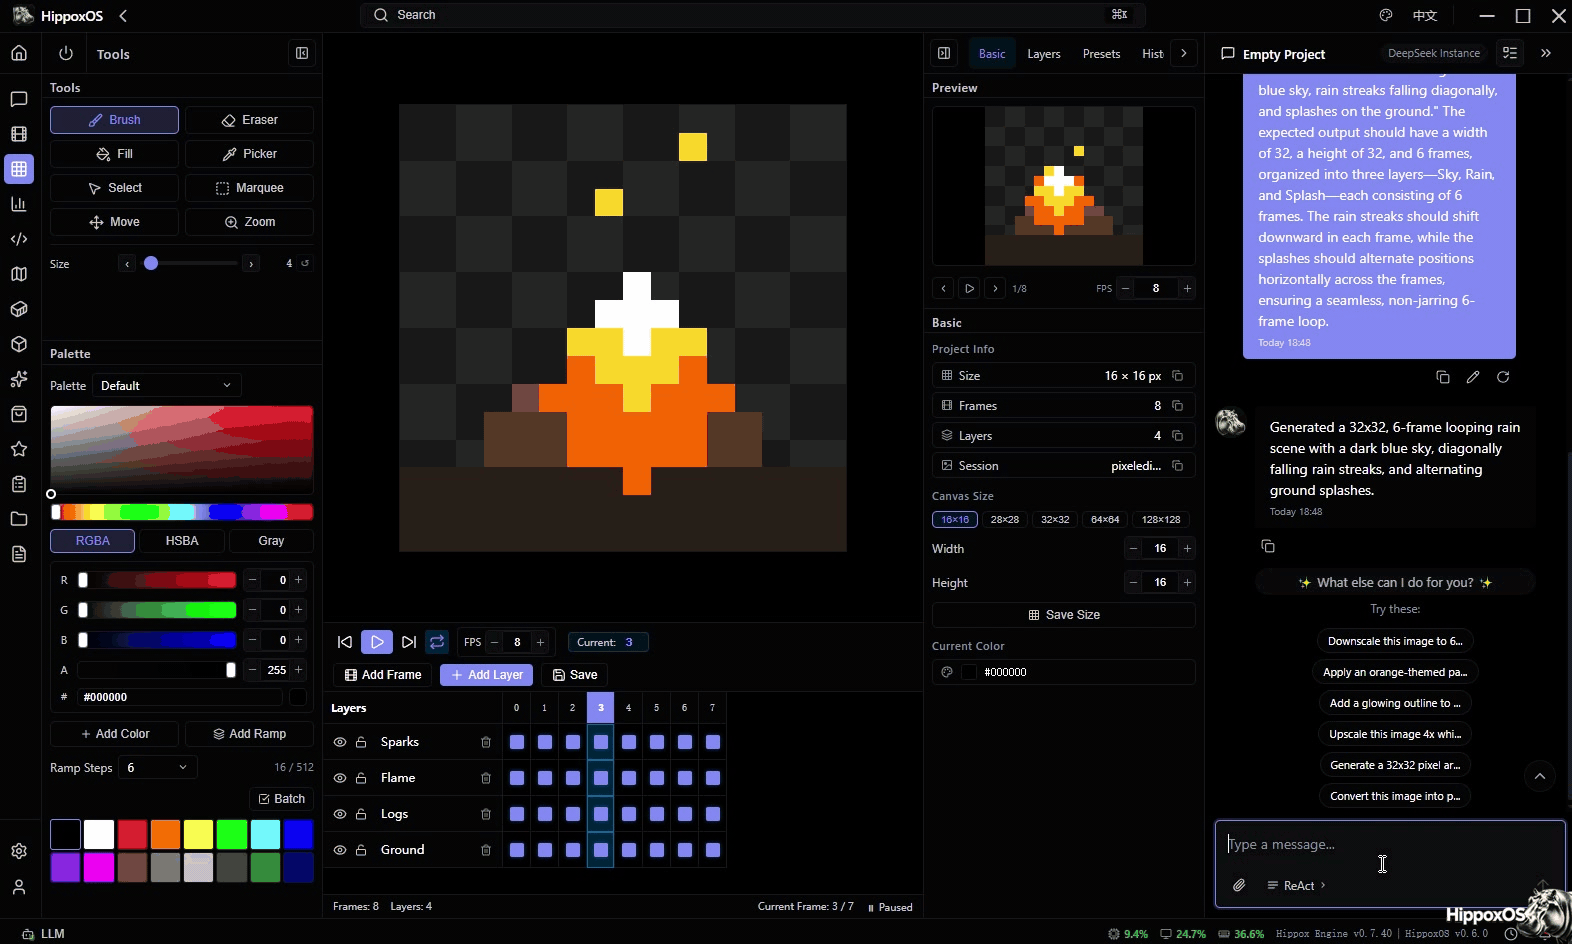Toggle loop playback in timeline
This screenshot has width=1572, height=944.
click(x=437, y=642)
